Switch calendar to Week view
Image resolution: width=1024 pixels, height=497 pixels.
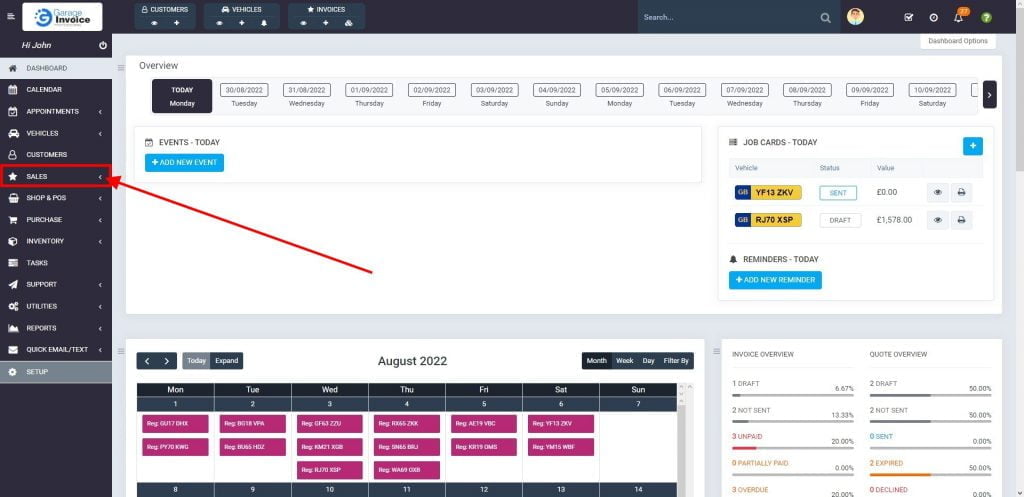pos(624,361)
